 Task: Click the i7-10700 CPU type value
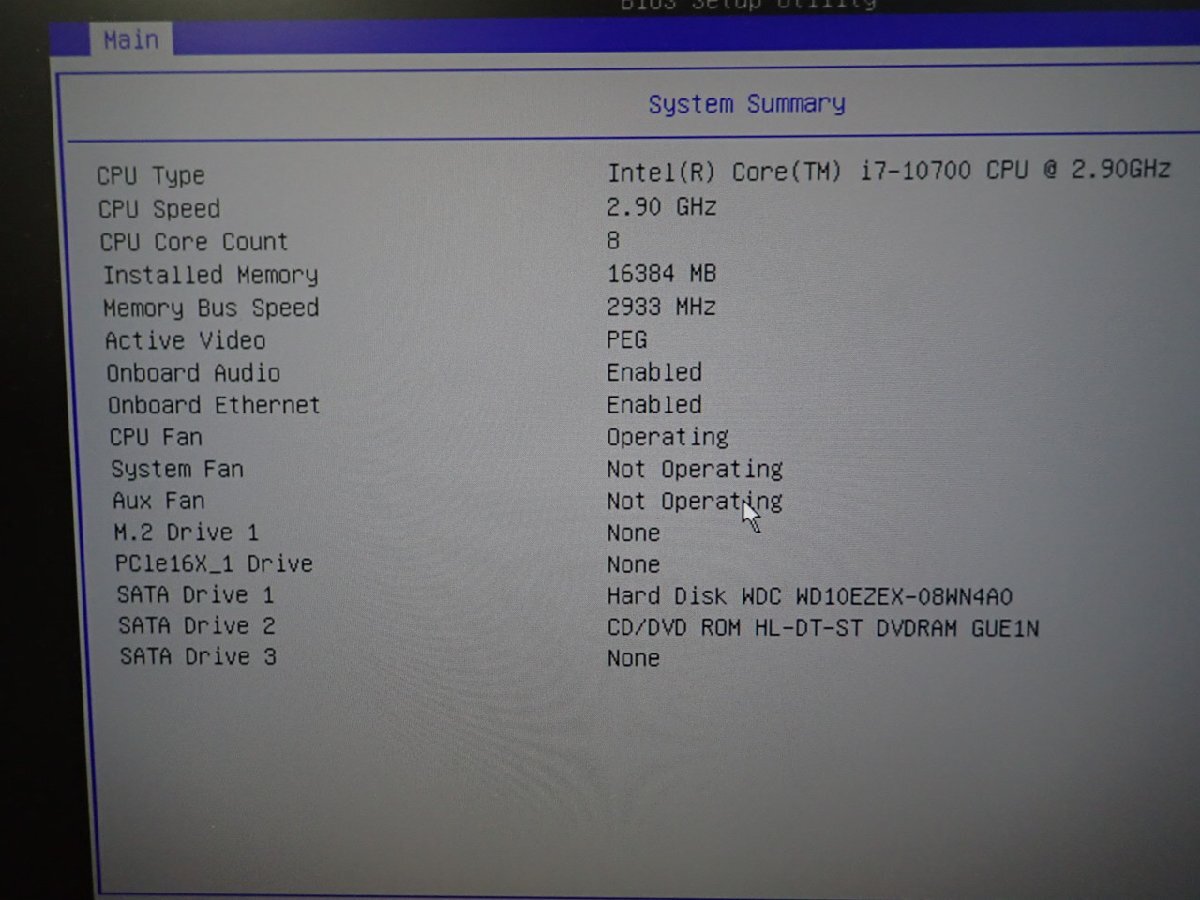(888, 171)
